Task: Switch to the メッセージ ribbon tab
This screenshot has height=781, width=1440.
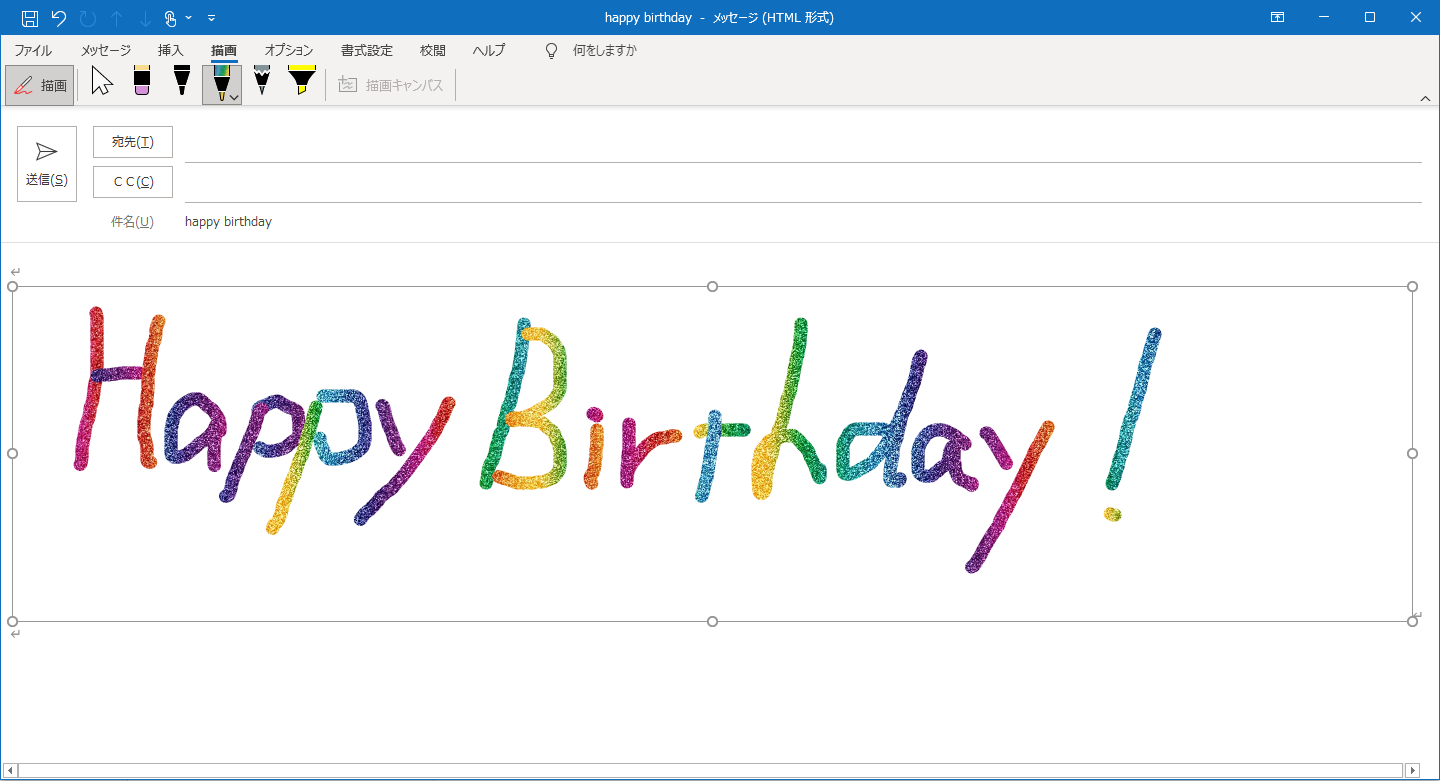Action: click(105, 50)
